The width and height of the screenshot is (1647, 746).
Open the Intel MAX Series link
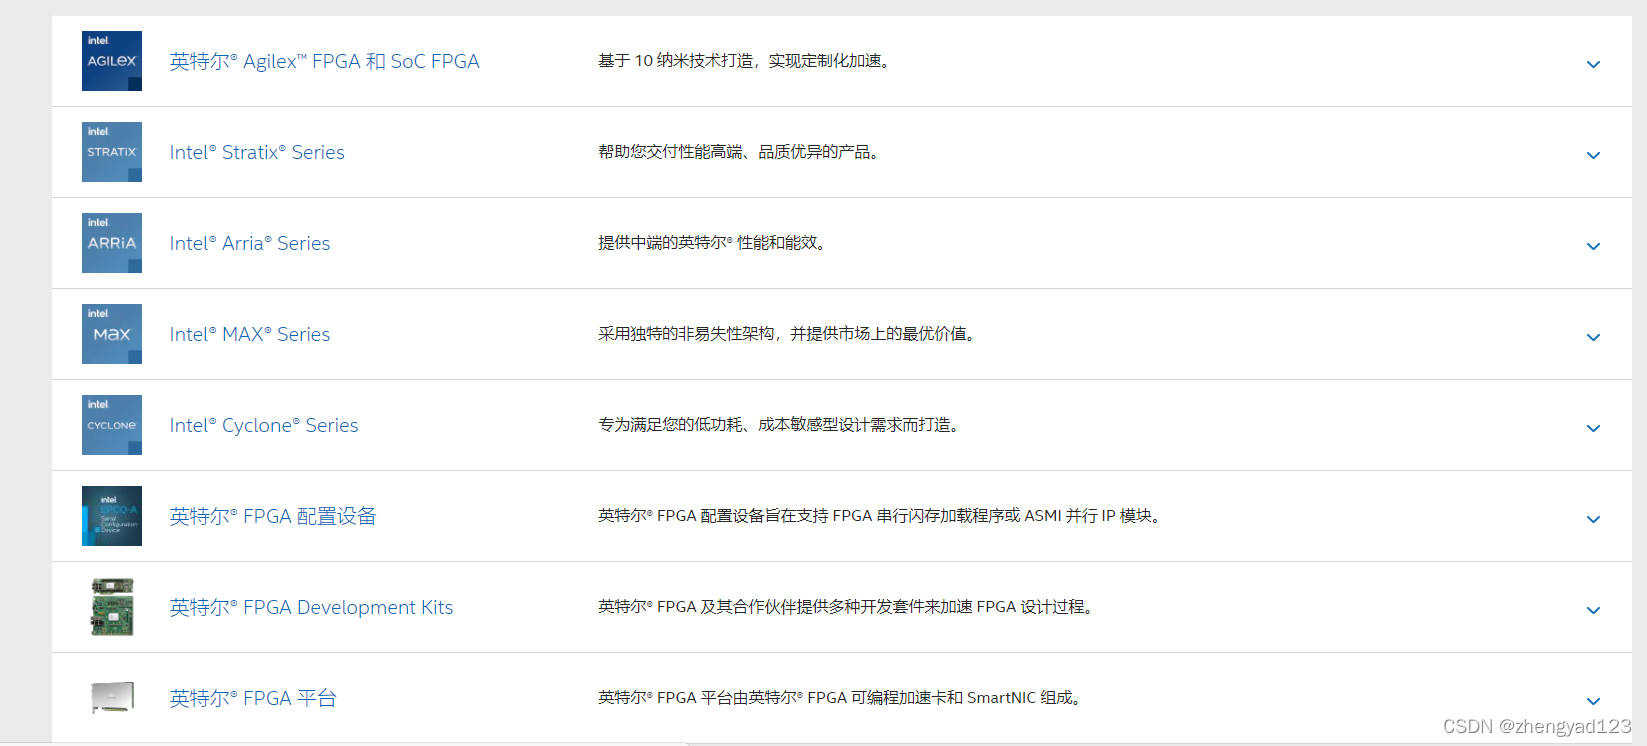coord(250,334)
